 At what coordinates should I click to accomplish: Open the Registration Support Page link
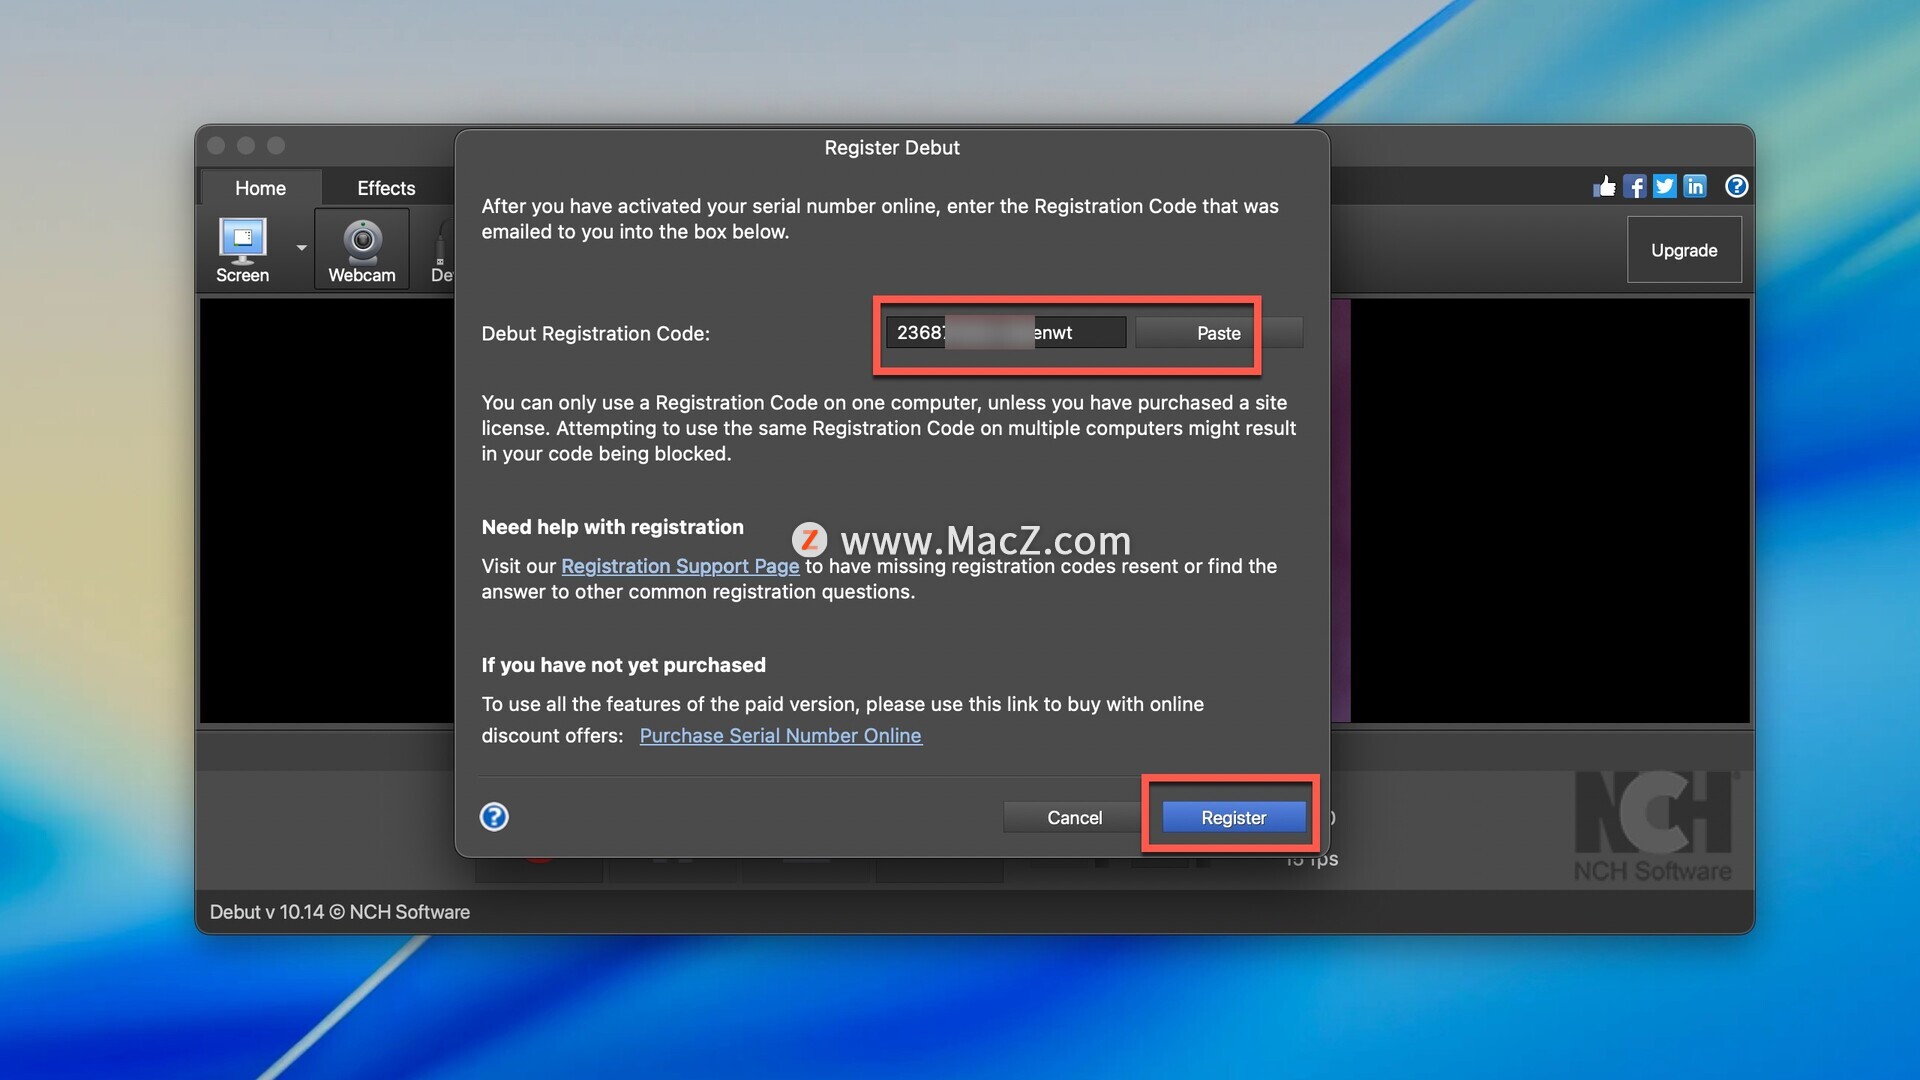(680, 566)
